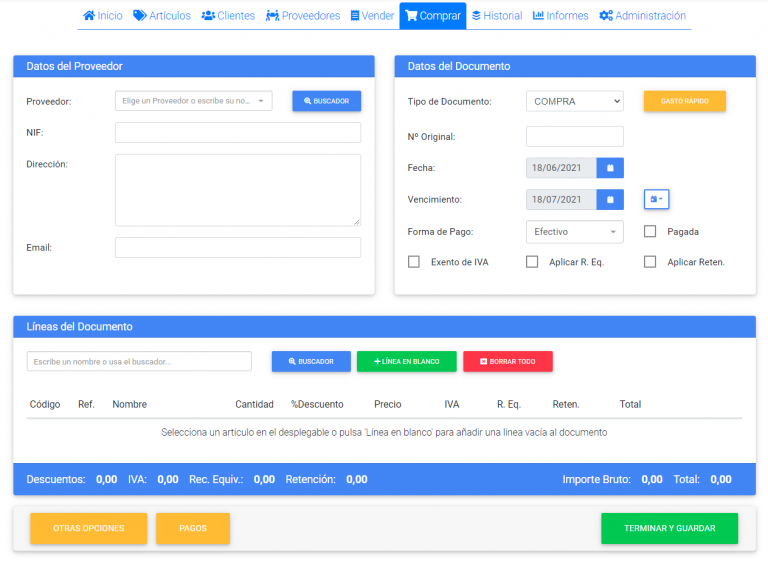Open the Vencimiento calendar picker icon
This screenshot has height=561, width=768.
point(610,200)
